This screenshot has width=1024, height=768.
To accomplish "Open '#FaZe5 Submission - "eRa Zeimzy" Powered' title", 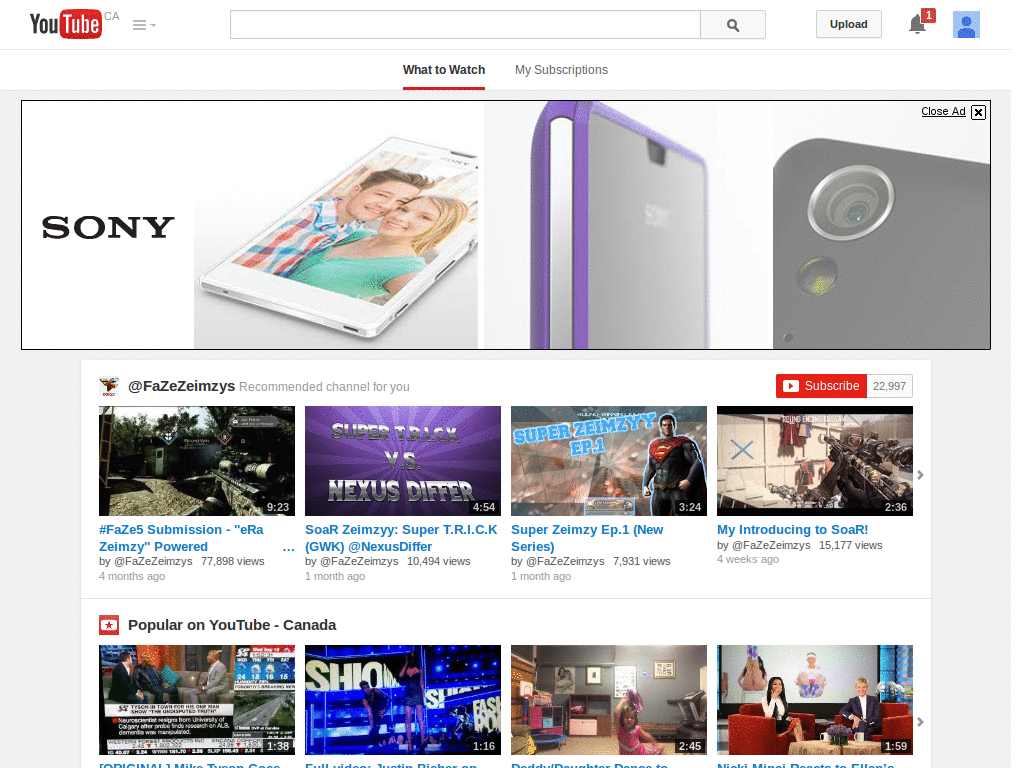I will [x=182, y=538].
